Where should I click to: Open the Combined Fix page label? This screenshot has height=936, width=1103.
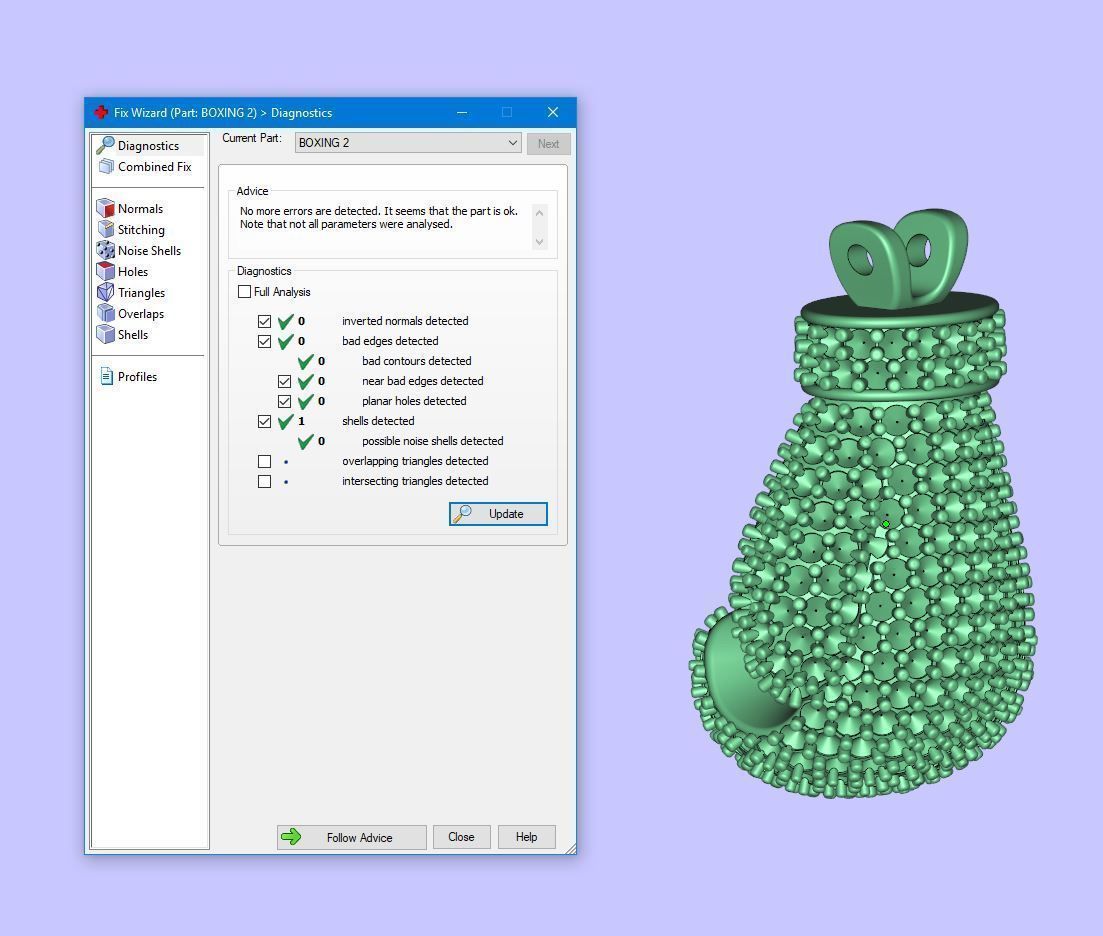[x=155, y=167]
